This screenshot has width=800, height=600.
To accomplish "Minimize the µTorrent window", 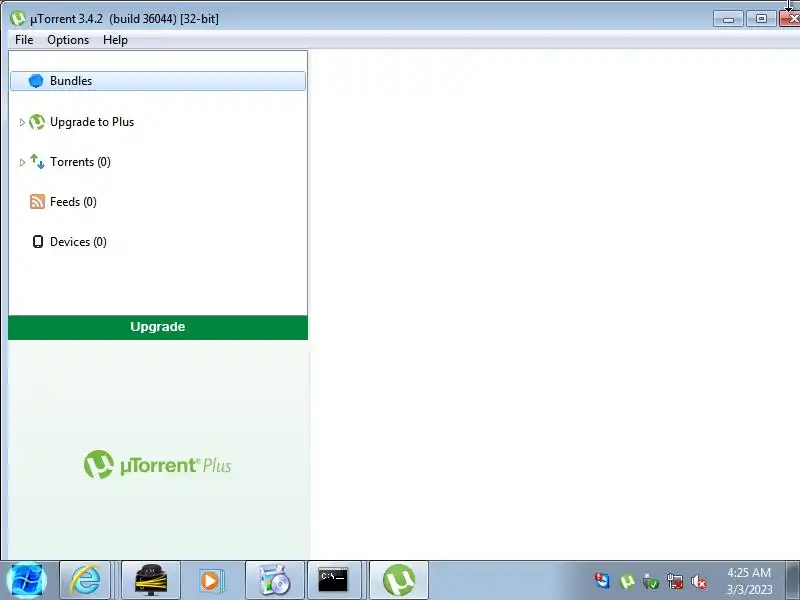I will coord(728,19).
